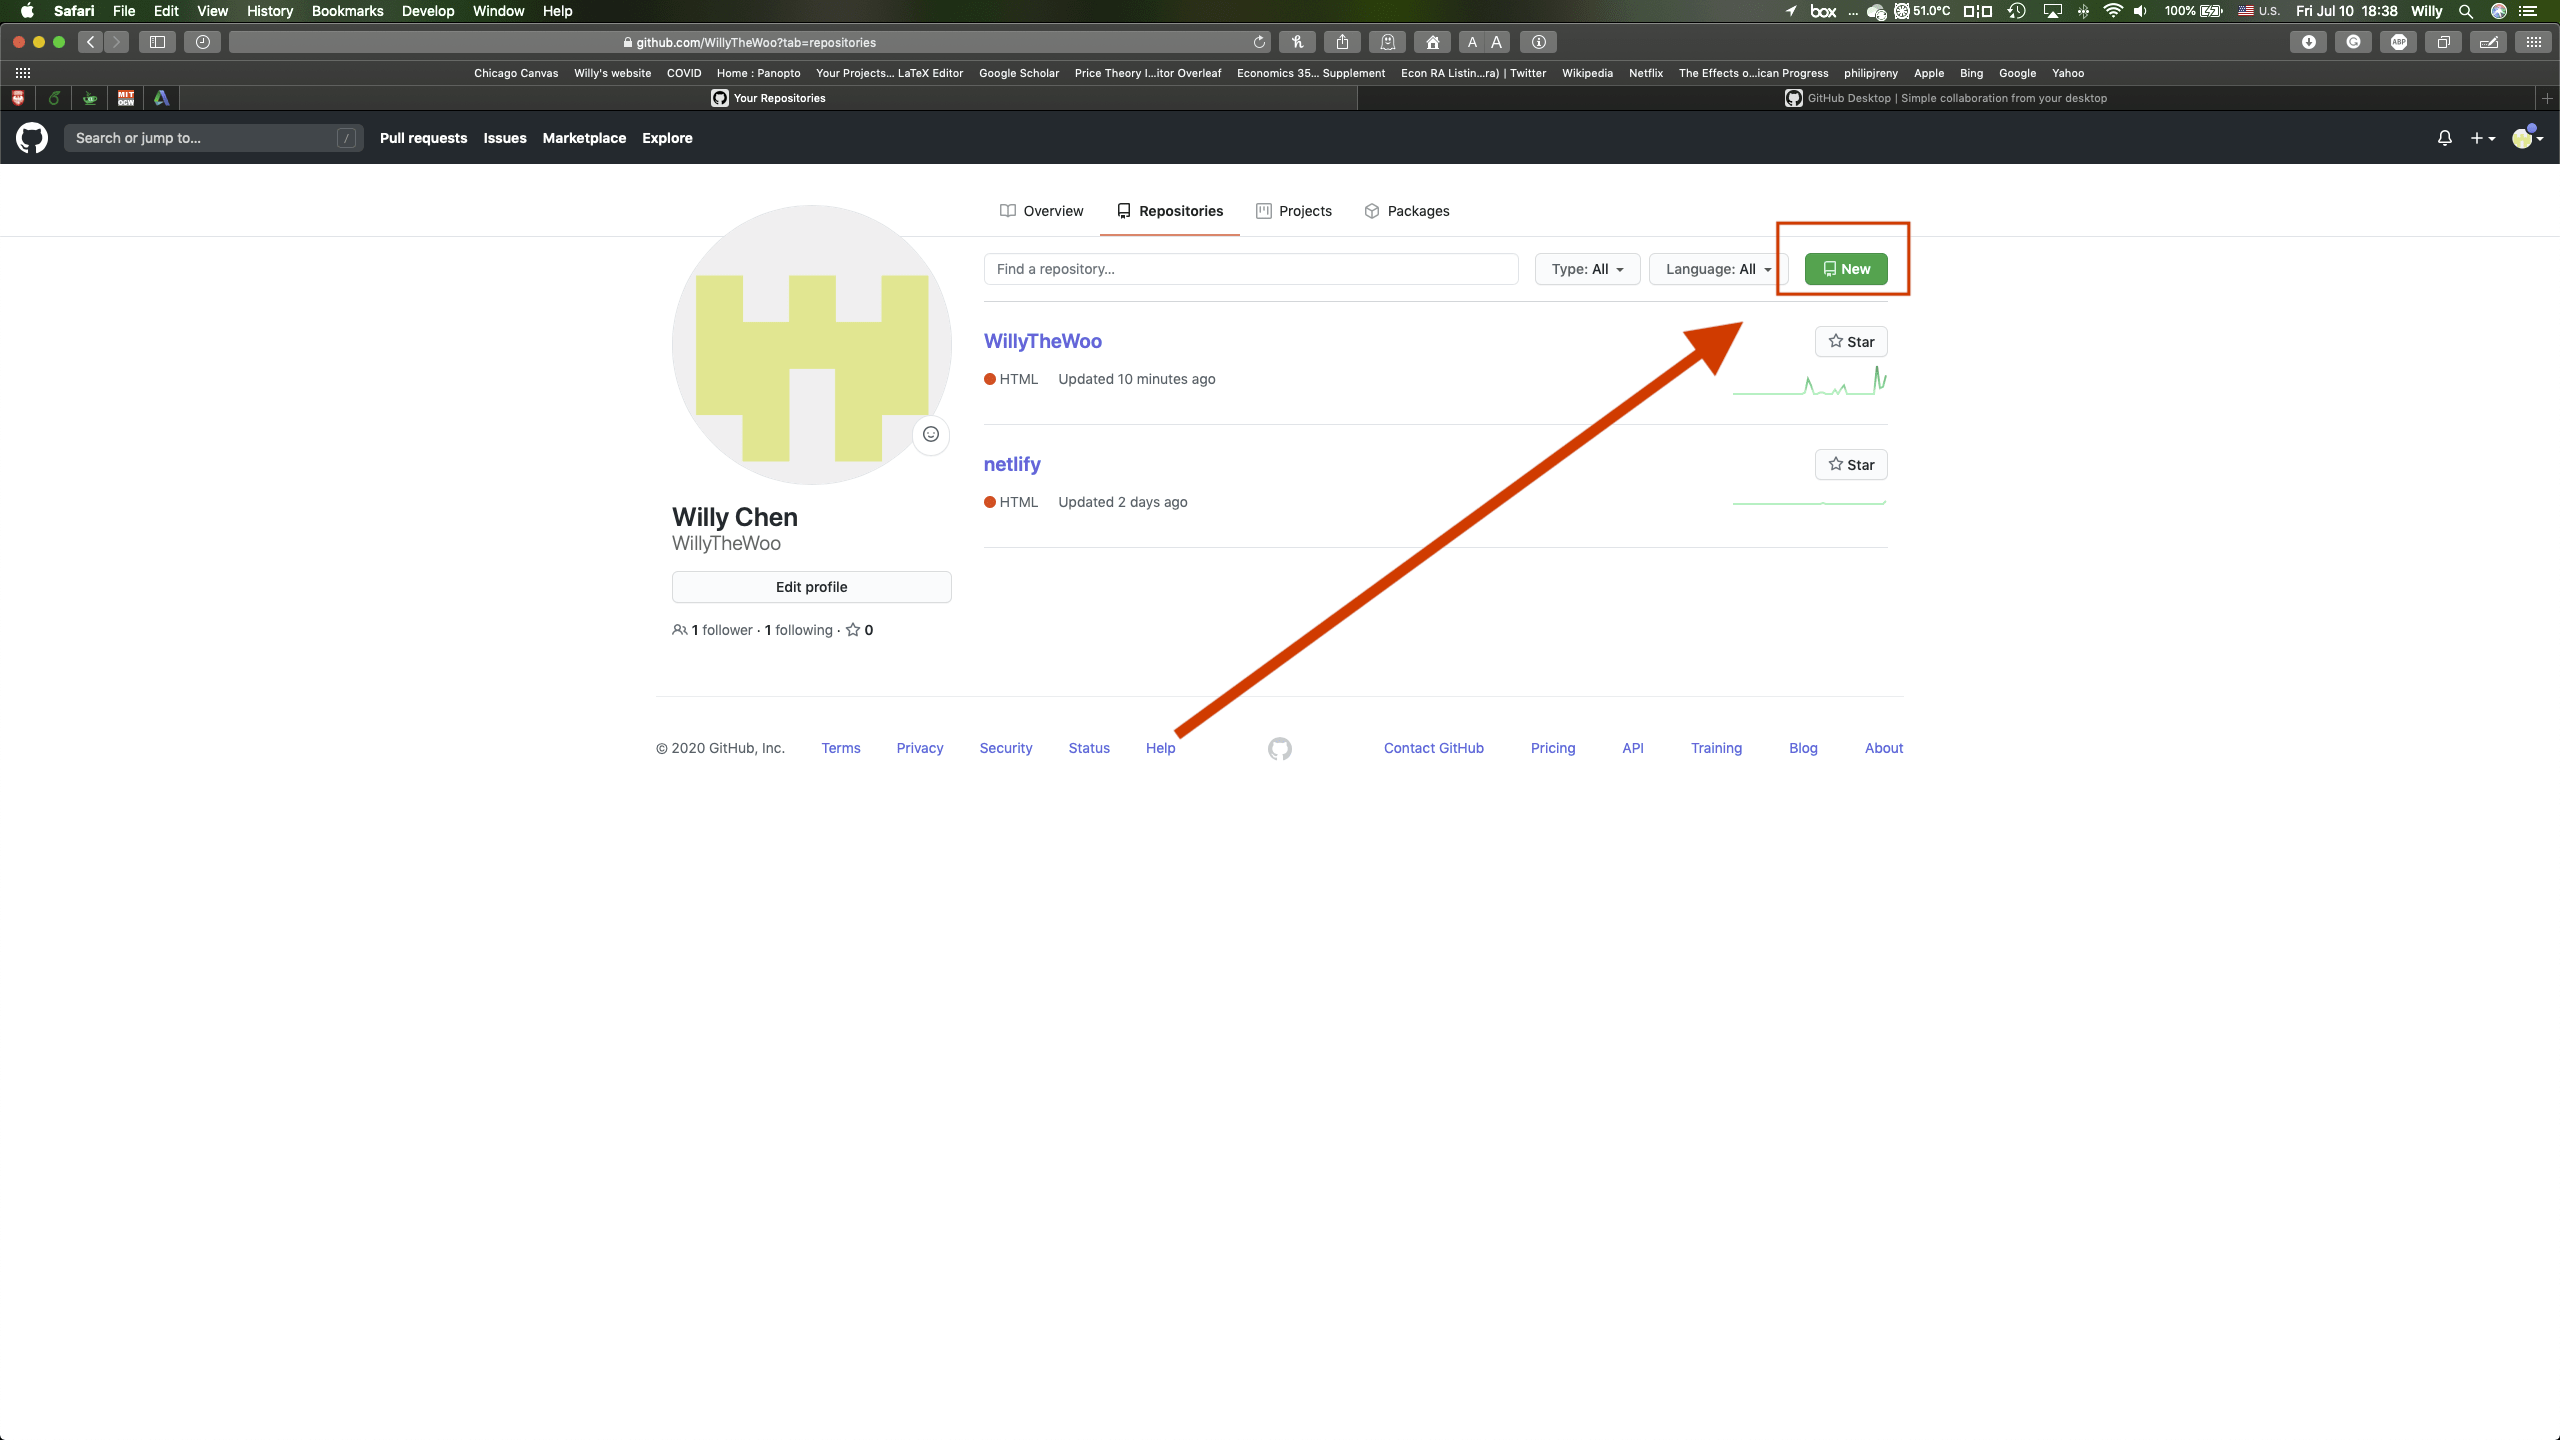Open the Security footer link
Viewport: 2560px width, 1440px height.
(x=1006, y=748)
